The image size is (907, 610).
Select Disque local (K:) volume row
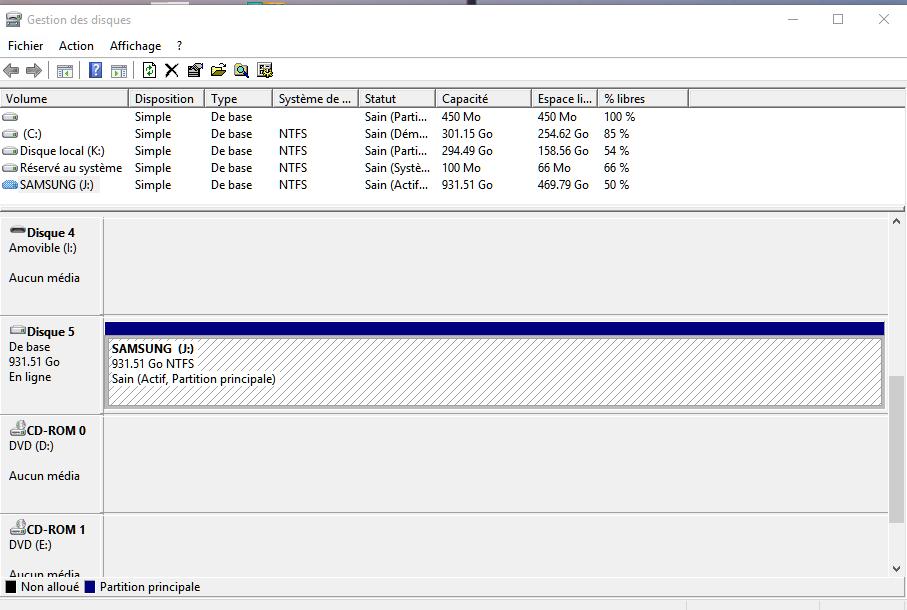(x=61, y=151)
